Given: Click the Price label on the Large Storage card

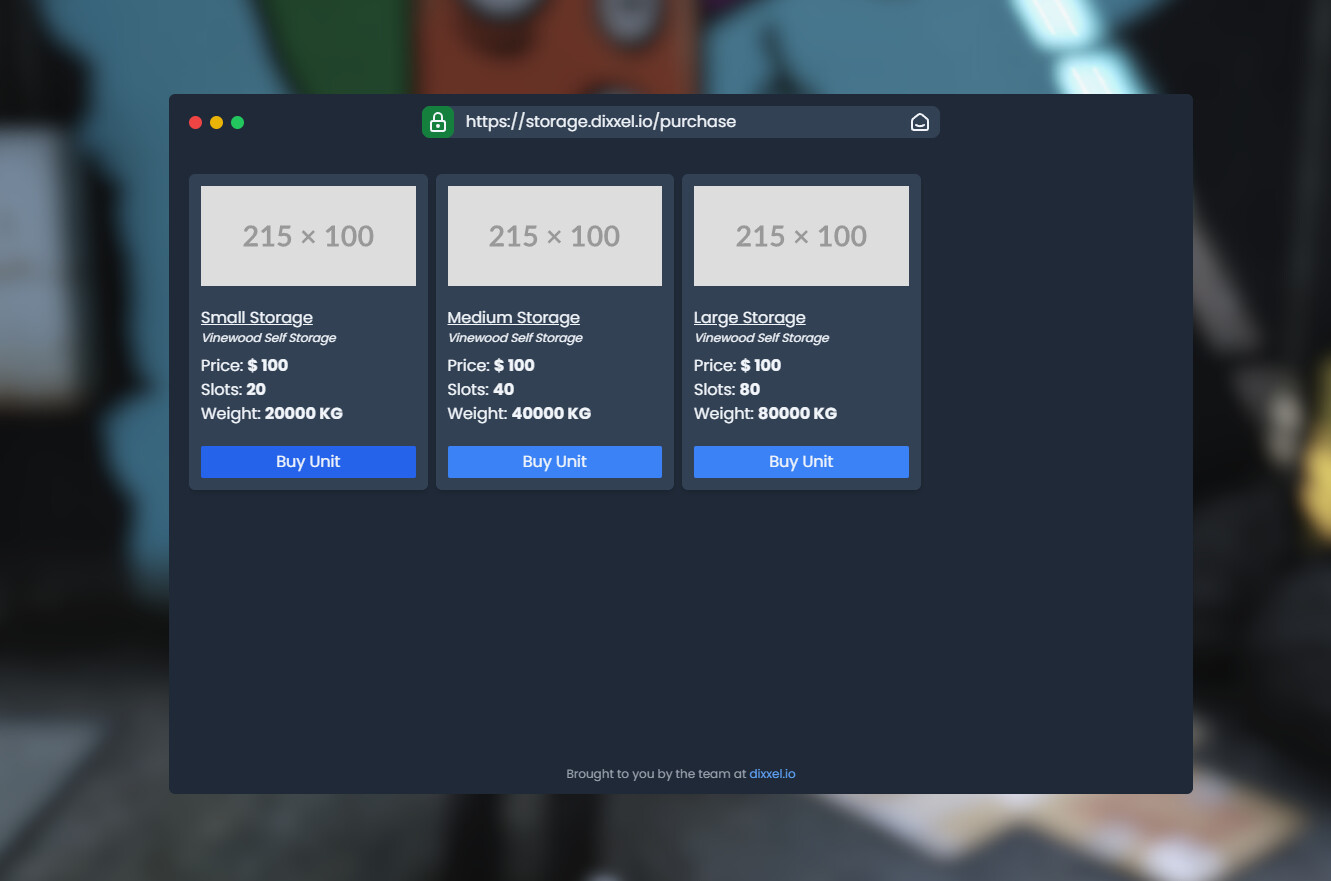Looking at the screenshot, I should coord(714,365).
